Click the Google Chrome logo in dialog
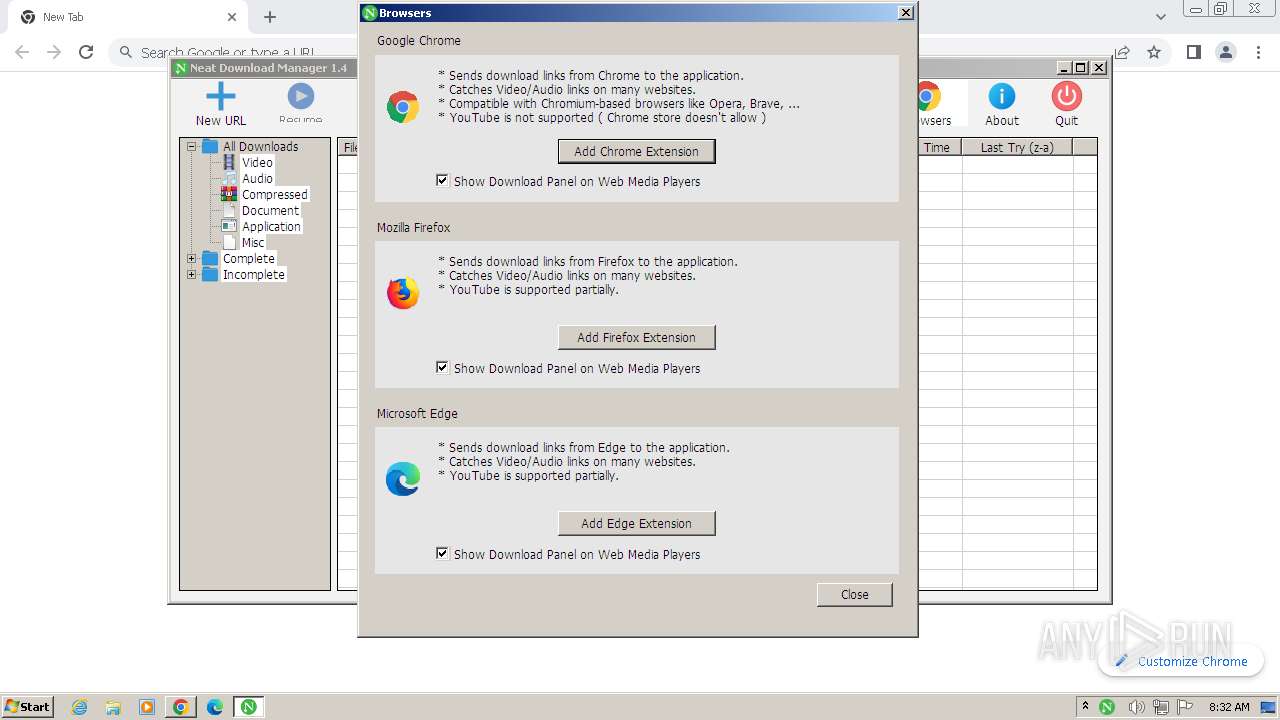 coord(403,107)
